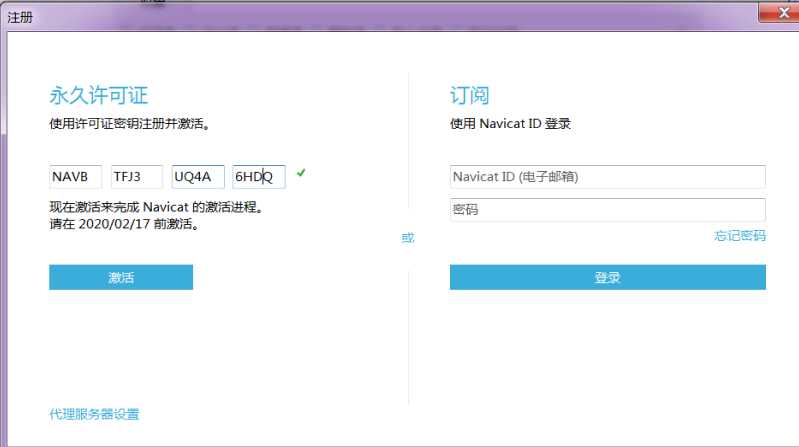Focus the Navicat ID email field
799x447 pixels.
click(x=607, y=177)
